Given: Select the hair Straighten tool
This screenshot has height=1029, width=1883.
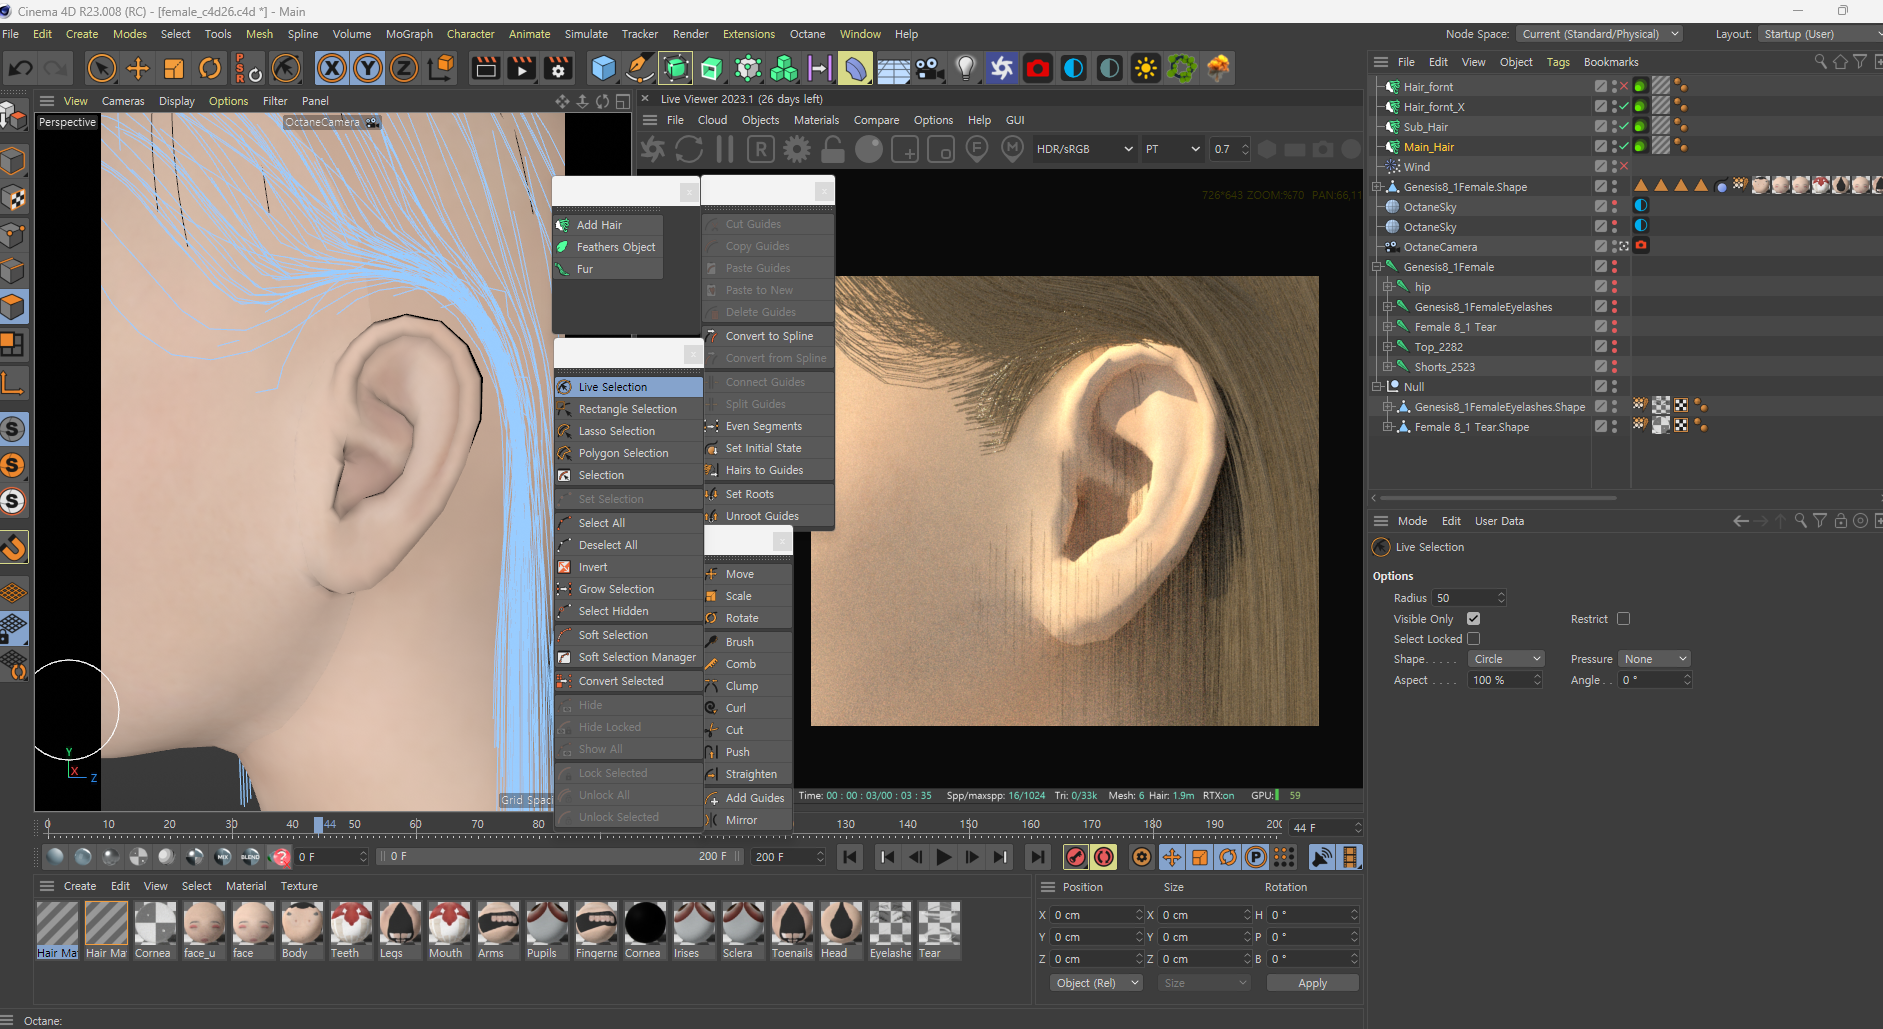Looking at the screenshot, I should coord(747,774).
